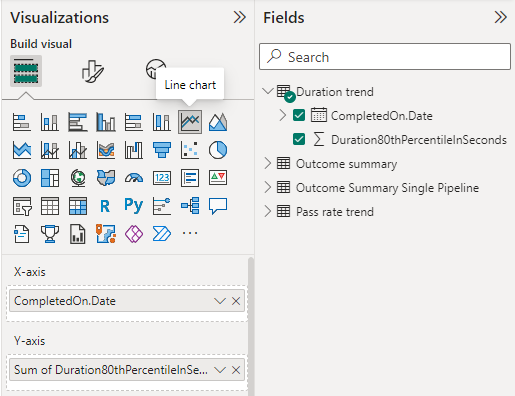This screenshot has width=515, height=396.
Task: Select the Pie chart visual
Action: (x=218, y=150)
